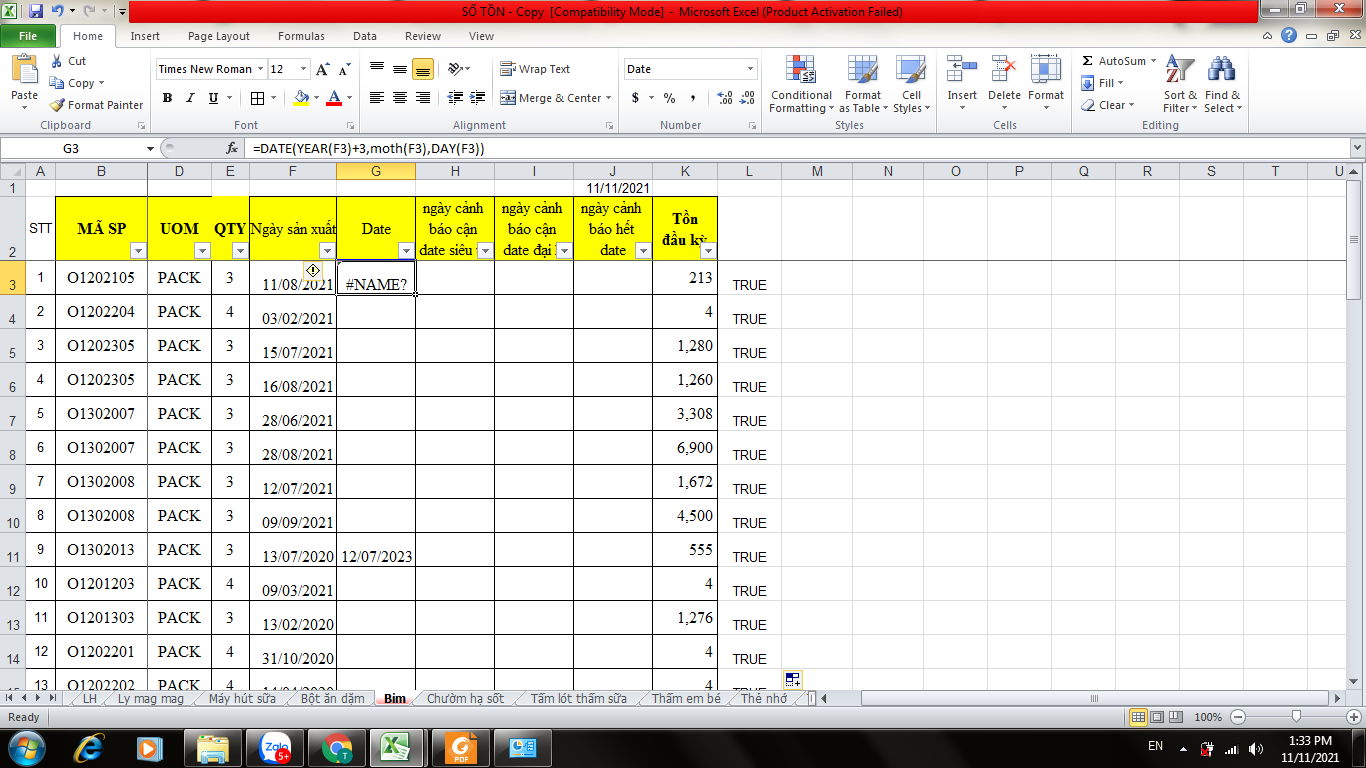The width and height of the screenshot is (1366, 768).
Task: Toggle Underline formatting
Action: point(213,98)
